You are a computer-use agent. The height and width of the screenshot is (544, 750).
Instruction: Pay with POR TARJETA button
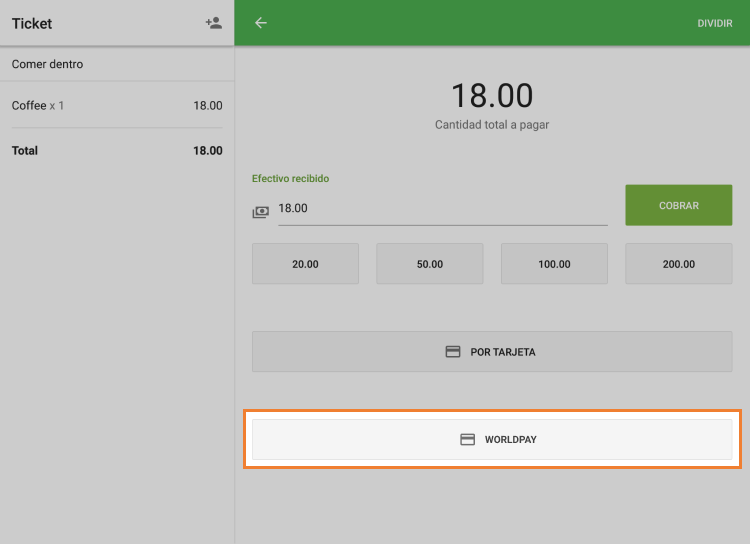[492, 352]
